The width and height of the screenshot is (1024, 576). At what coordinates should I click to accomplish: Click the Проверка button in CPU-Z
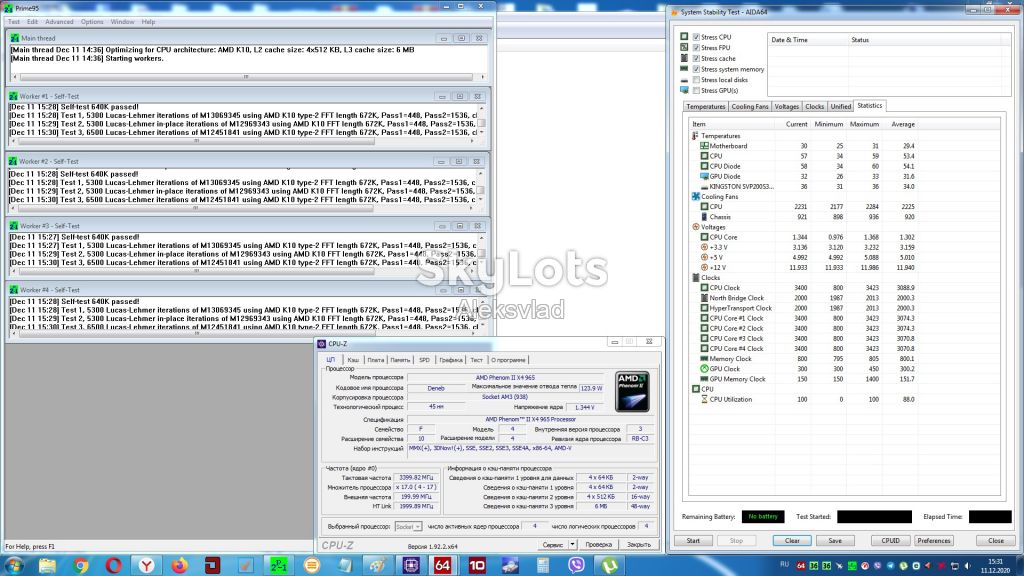(598, 544)
